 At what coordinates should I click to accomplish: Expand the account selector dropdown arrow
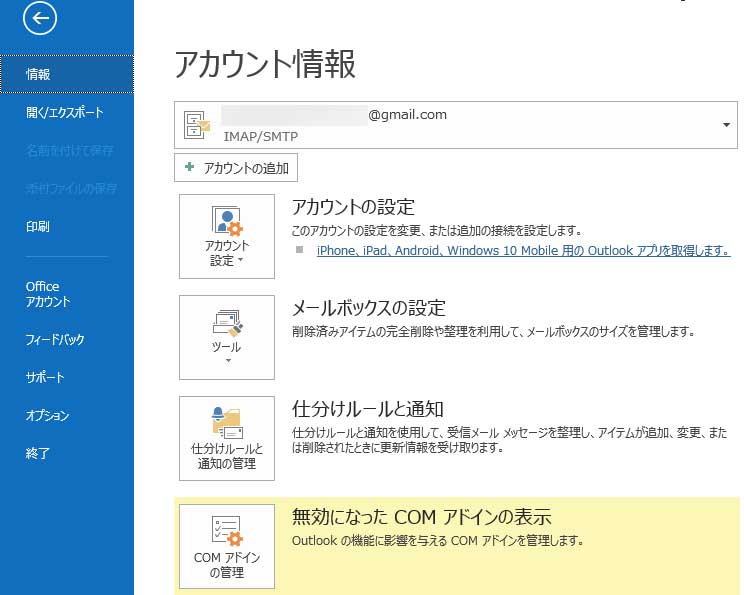click(725, 125)
